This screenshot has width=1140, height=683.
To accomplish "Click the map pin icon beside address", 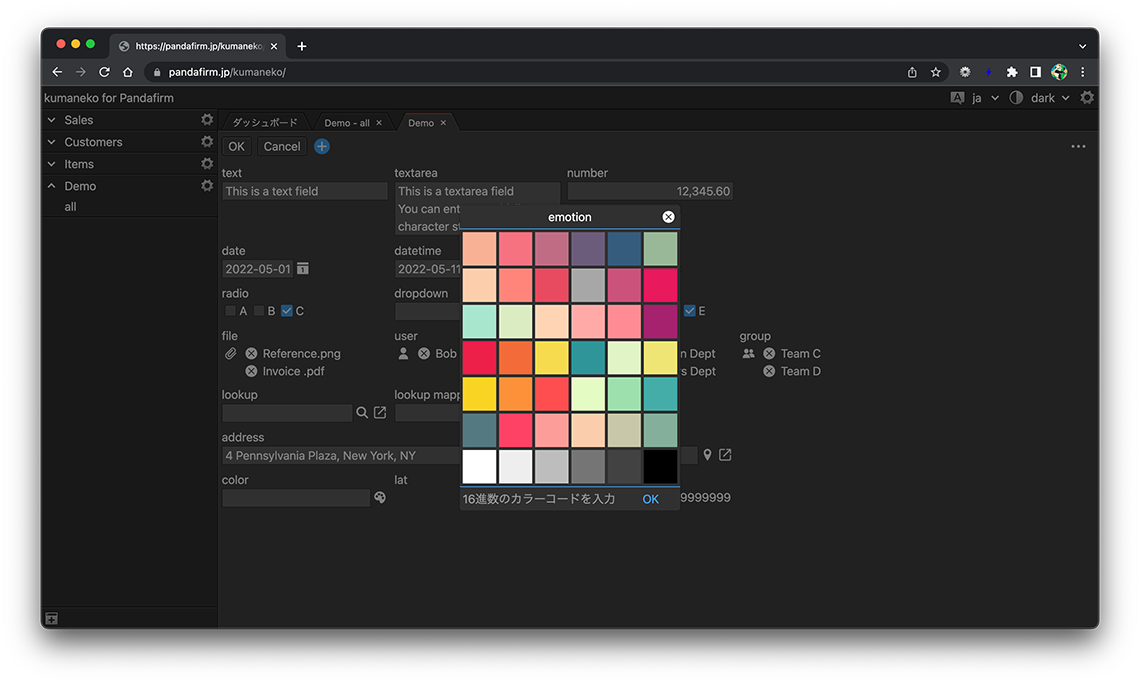I will [x=707, y=455].
